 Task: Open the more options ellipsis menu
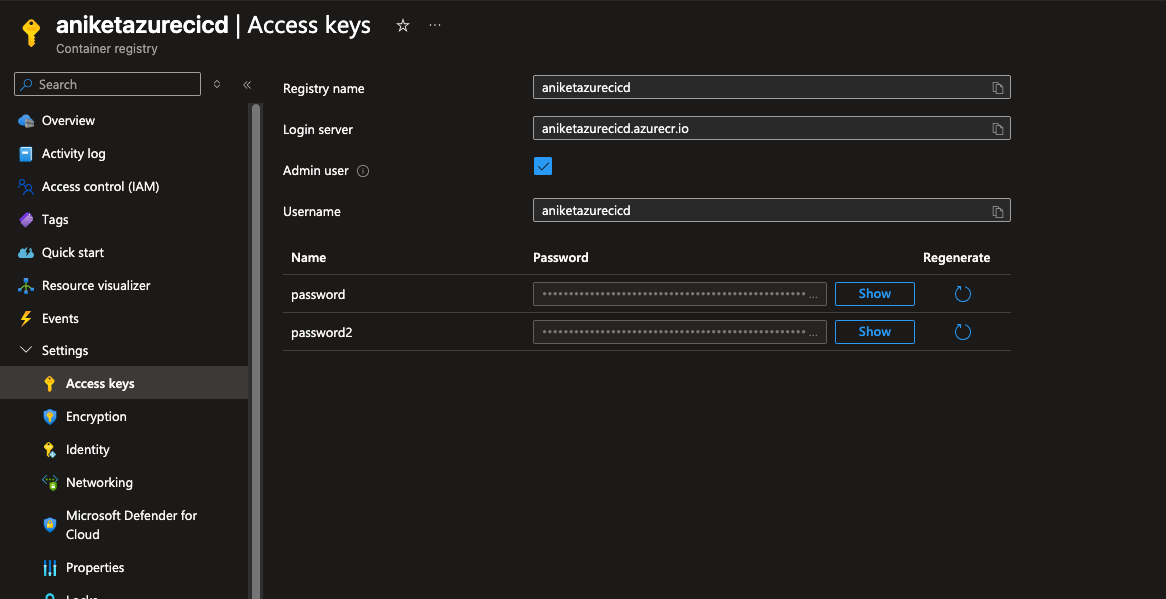(x=435, y=26)
